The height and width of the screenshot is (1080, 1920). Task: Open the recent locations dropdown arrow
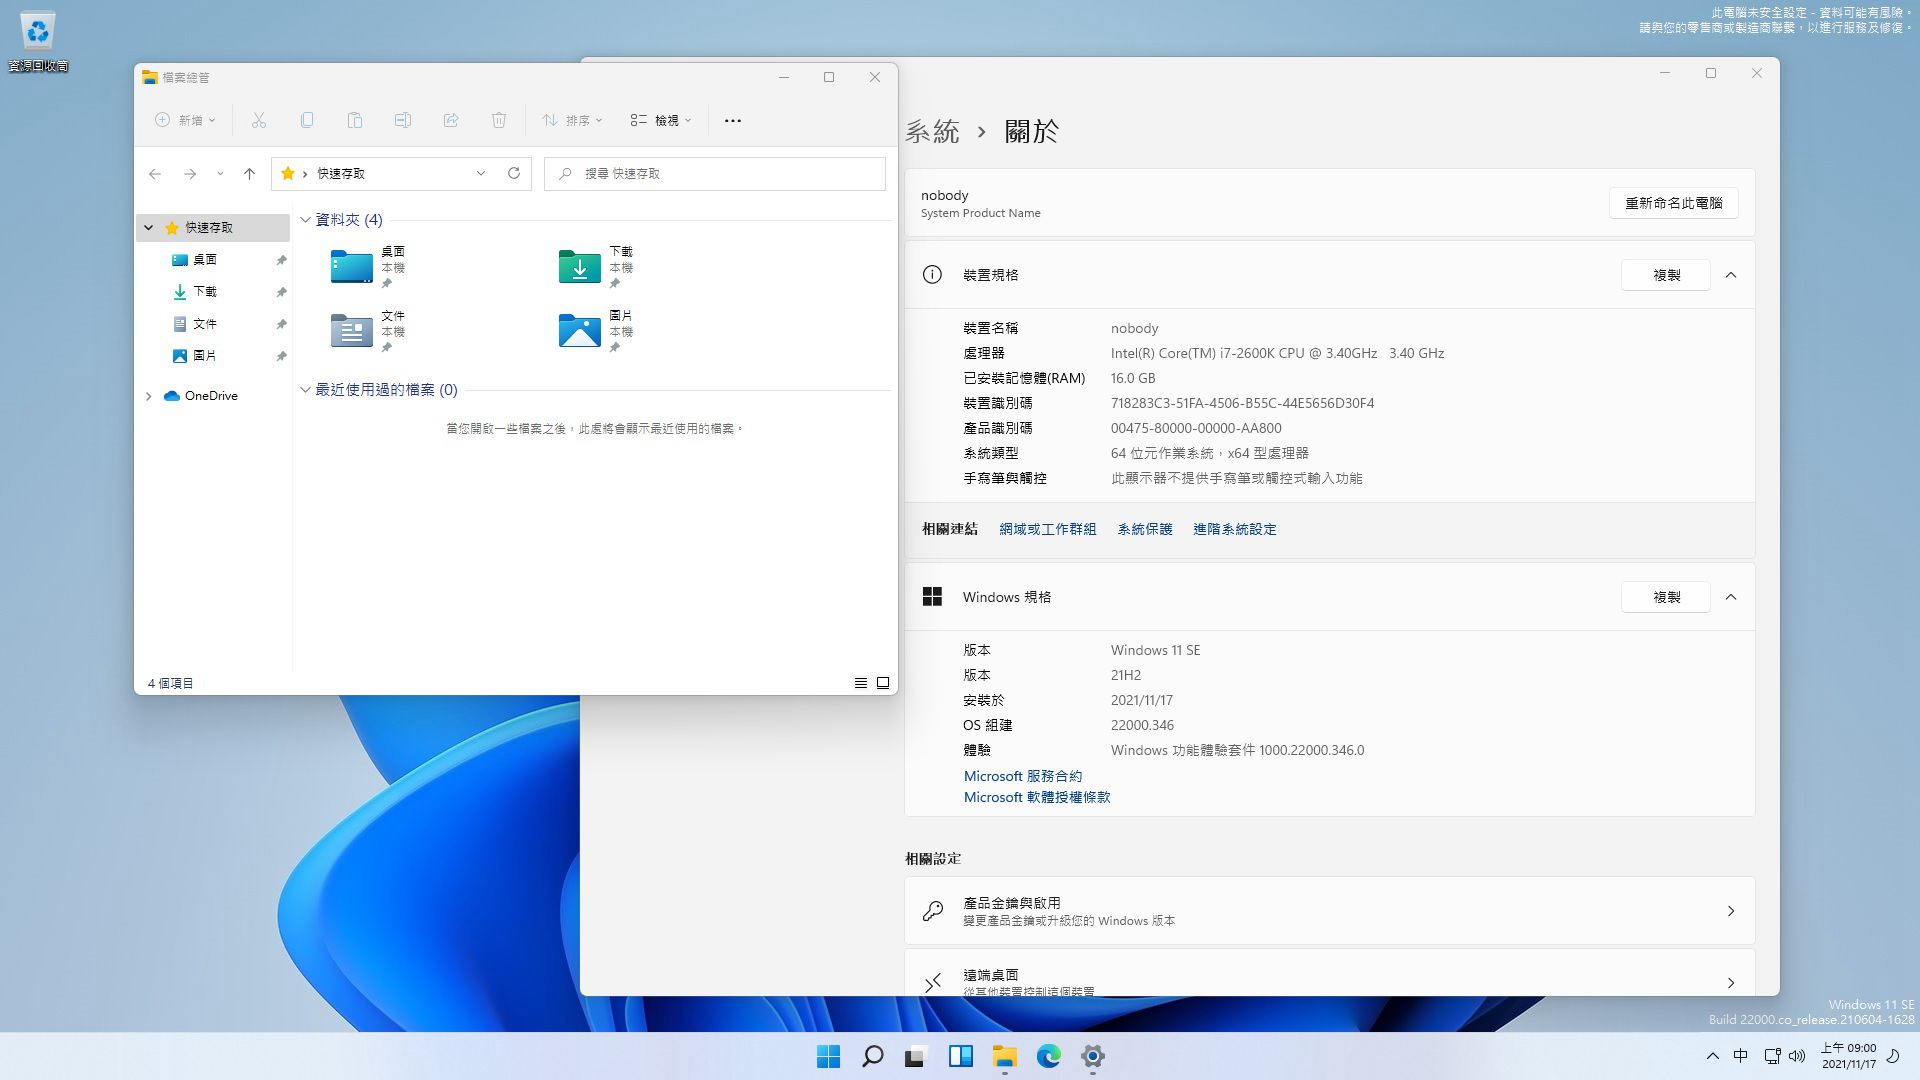click(220, 174)
